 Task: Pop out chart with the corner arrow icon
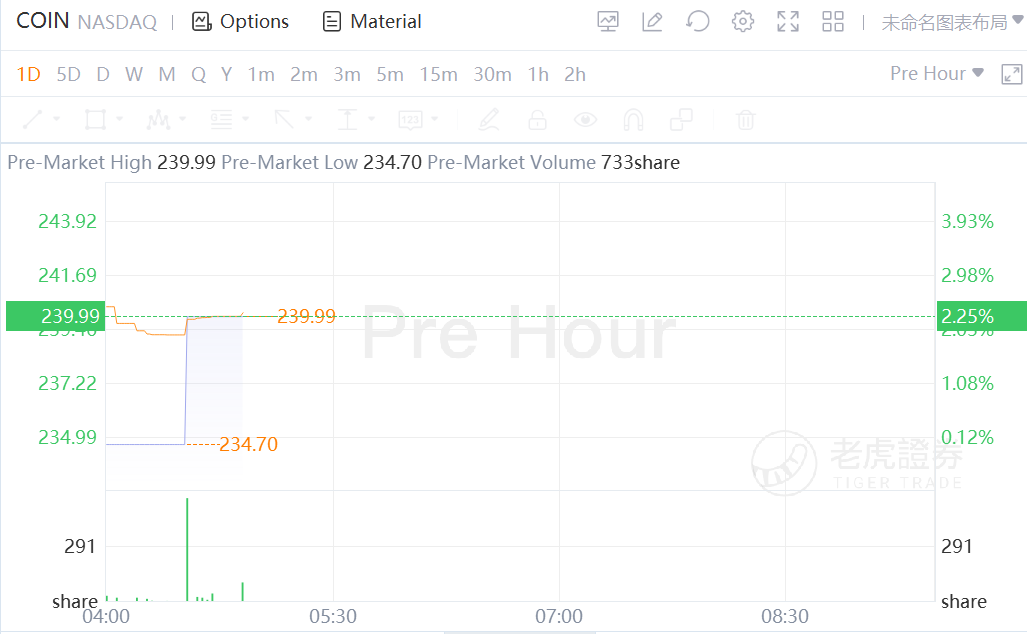pyautogui.click(x=1012, y=74)
